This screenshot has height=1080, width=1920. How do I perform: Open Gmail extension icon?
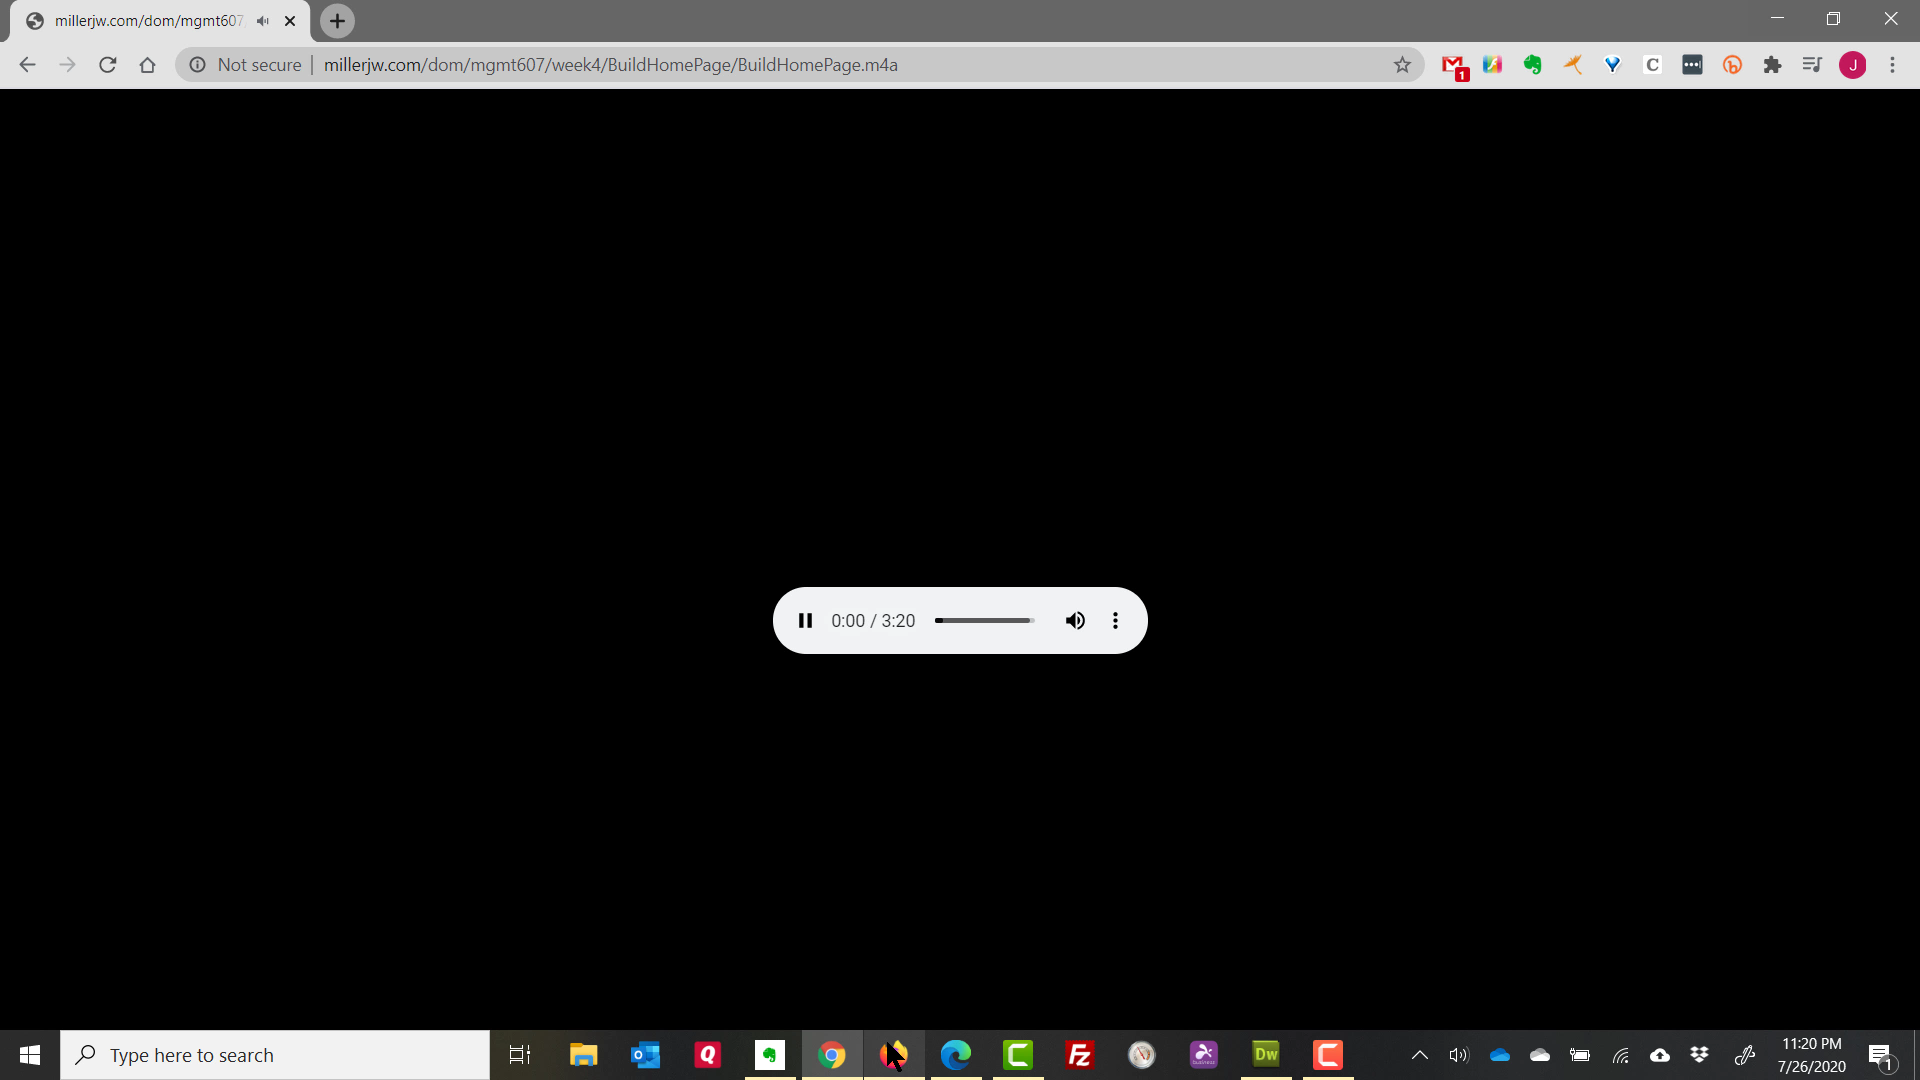coord(1453,65)
